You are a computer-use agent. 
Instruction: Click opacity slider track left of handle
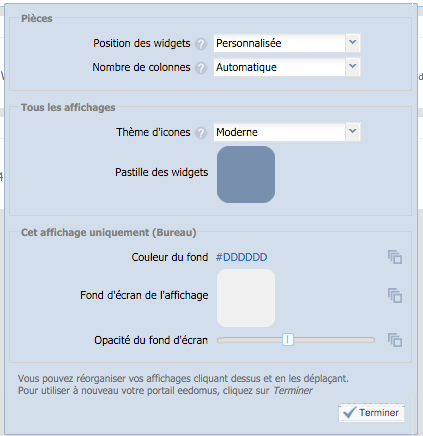pos(250,340)
